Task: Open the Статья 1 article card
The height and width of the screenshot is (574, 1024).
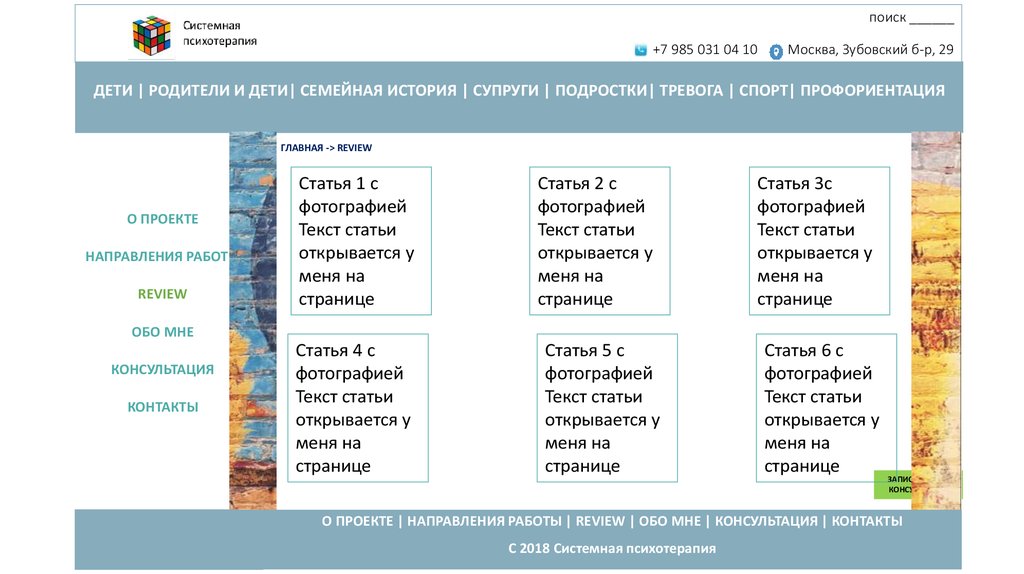Action: [x=361, y=241]
